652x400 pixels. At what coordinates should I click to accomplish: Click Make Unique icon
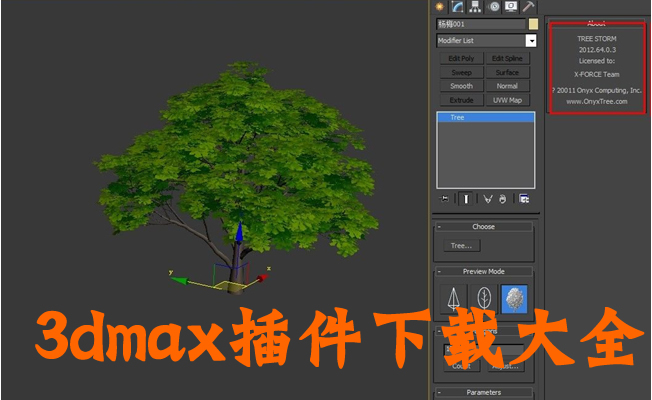(488, 199)
